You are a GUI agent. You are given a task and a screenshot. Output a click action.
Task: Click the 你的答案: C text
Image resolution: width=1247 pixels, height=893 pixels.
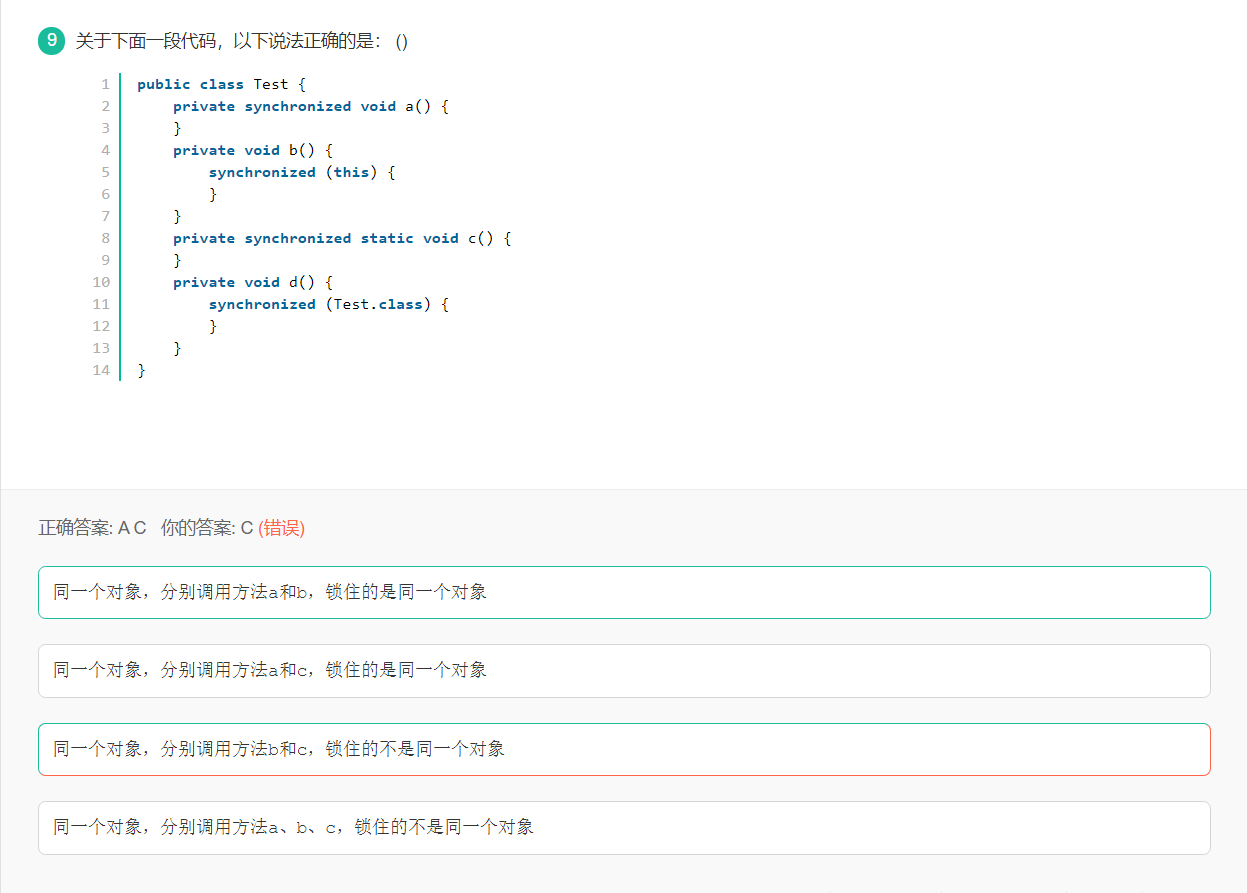click(x=206, y=528)
